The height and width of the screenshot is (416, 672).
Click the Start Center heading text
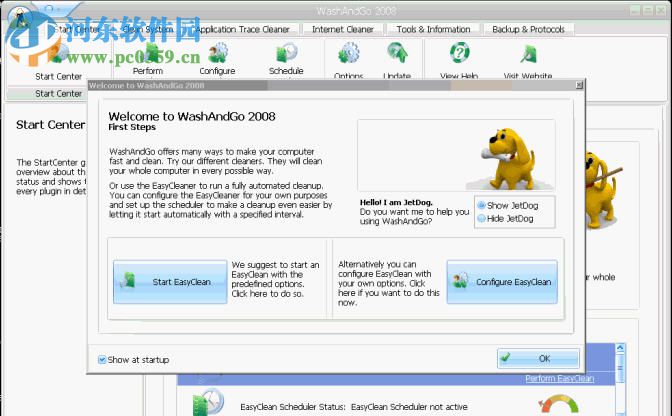coord(51,125)
